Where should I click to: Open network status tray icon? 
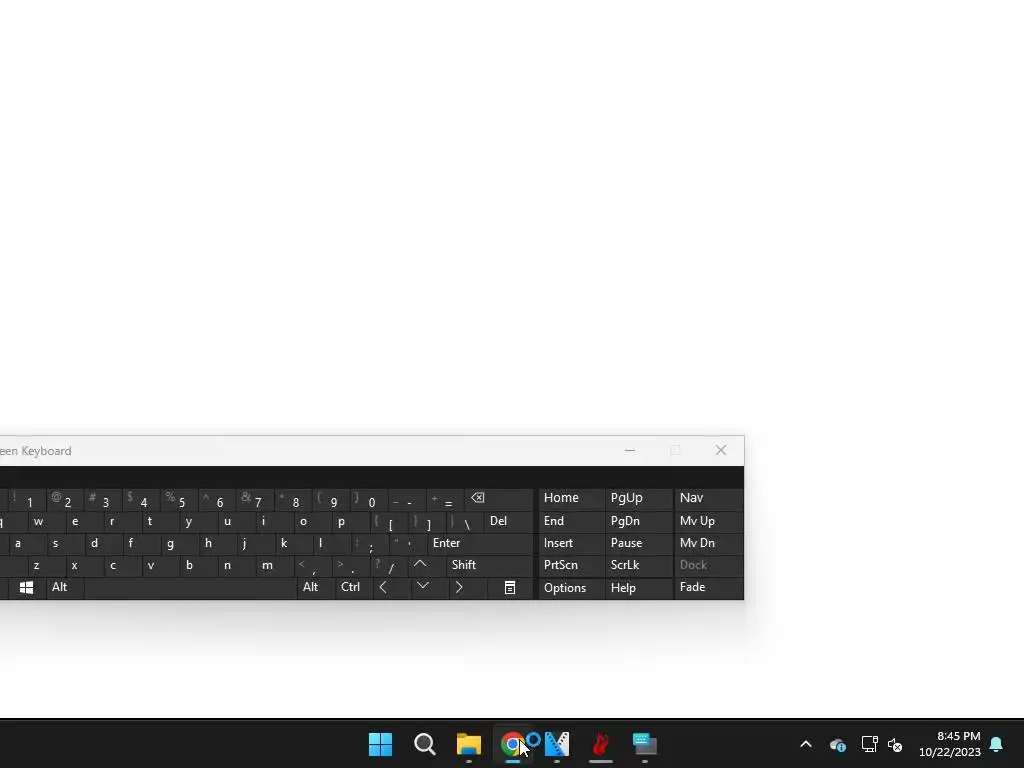pyautogui.click(x=869, y=744)
